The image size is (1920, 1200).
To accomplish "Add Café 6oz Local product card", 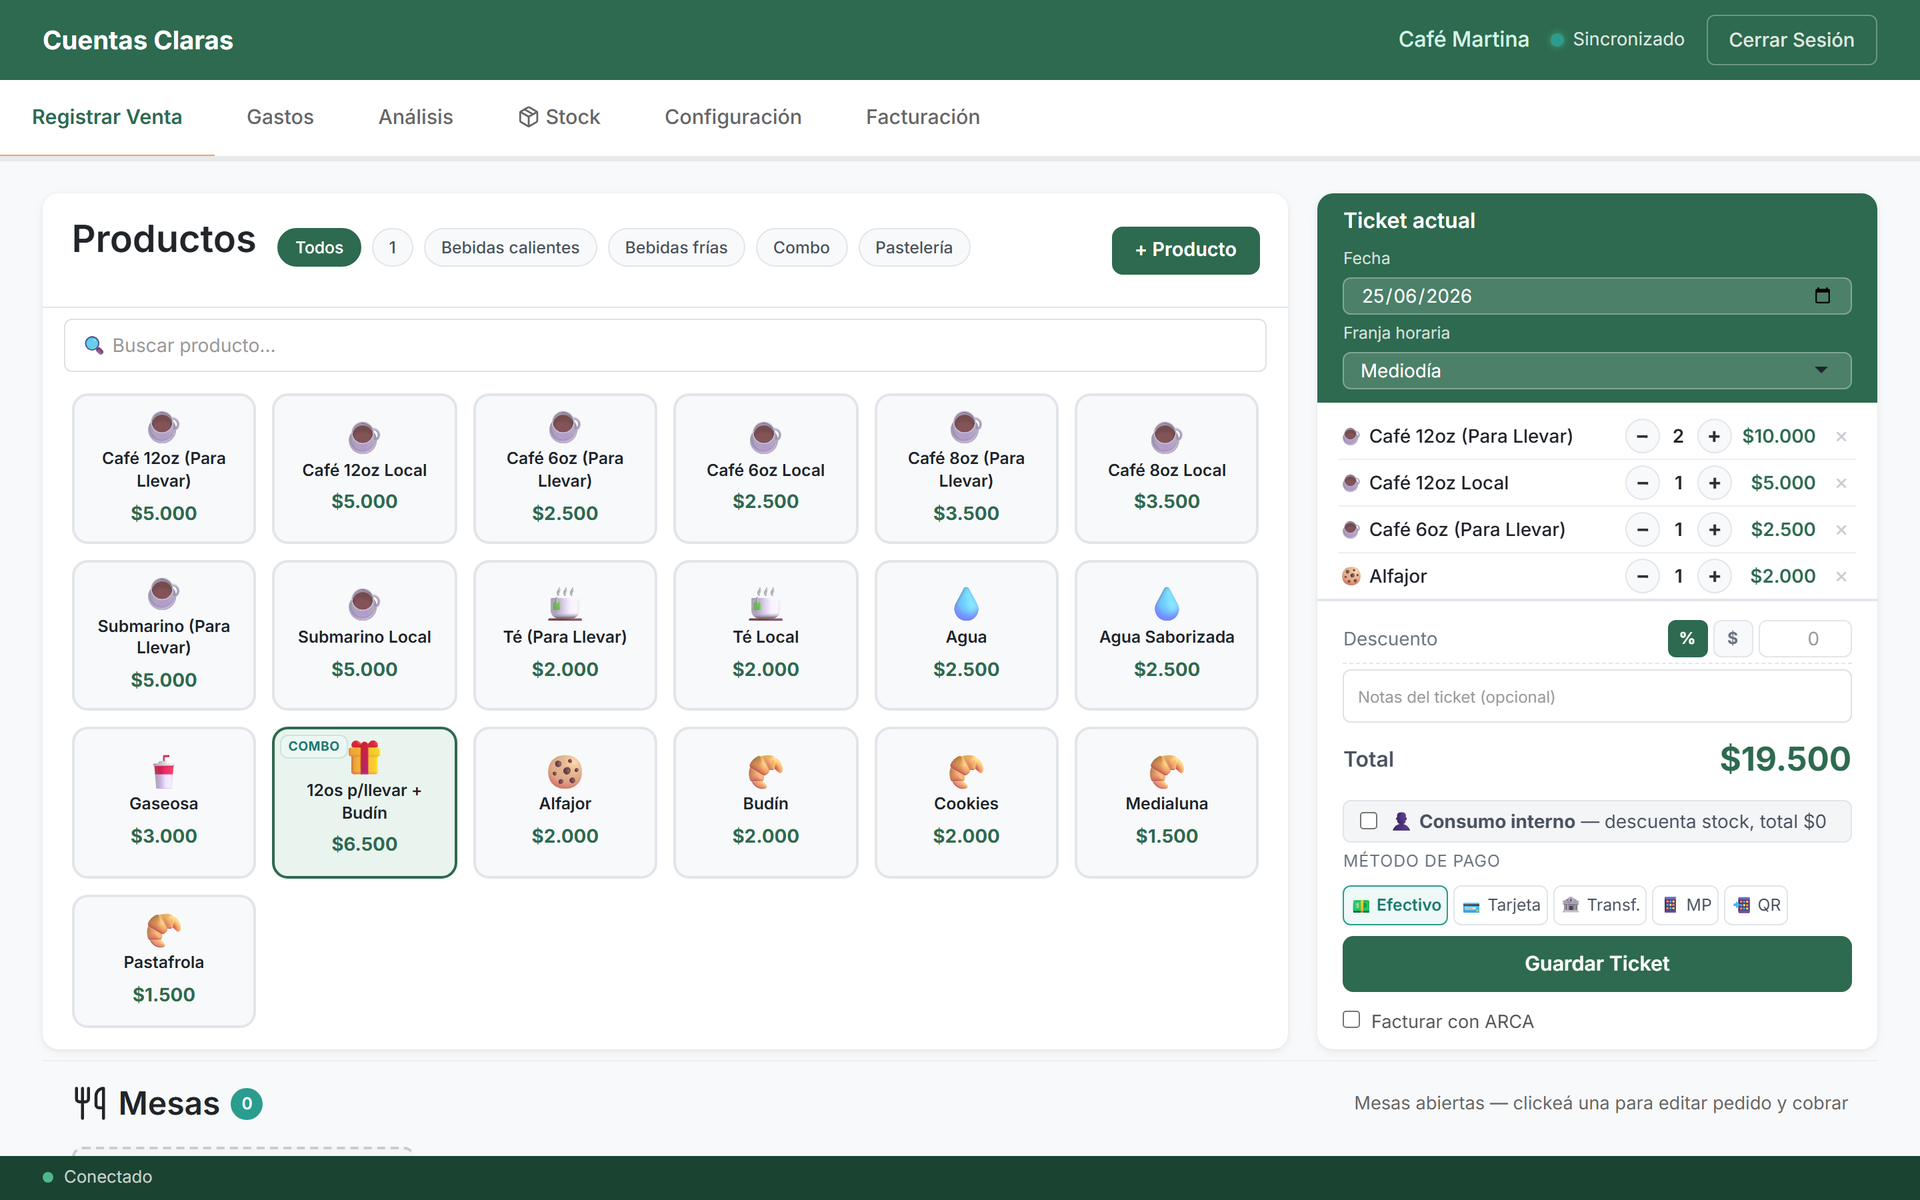I will (766, 468).
